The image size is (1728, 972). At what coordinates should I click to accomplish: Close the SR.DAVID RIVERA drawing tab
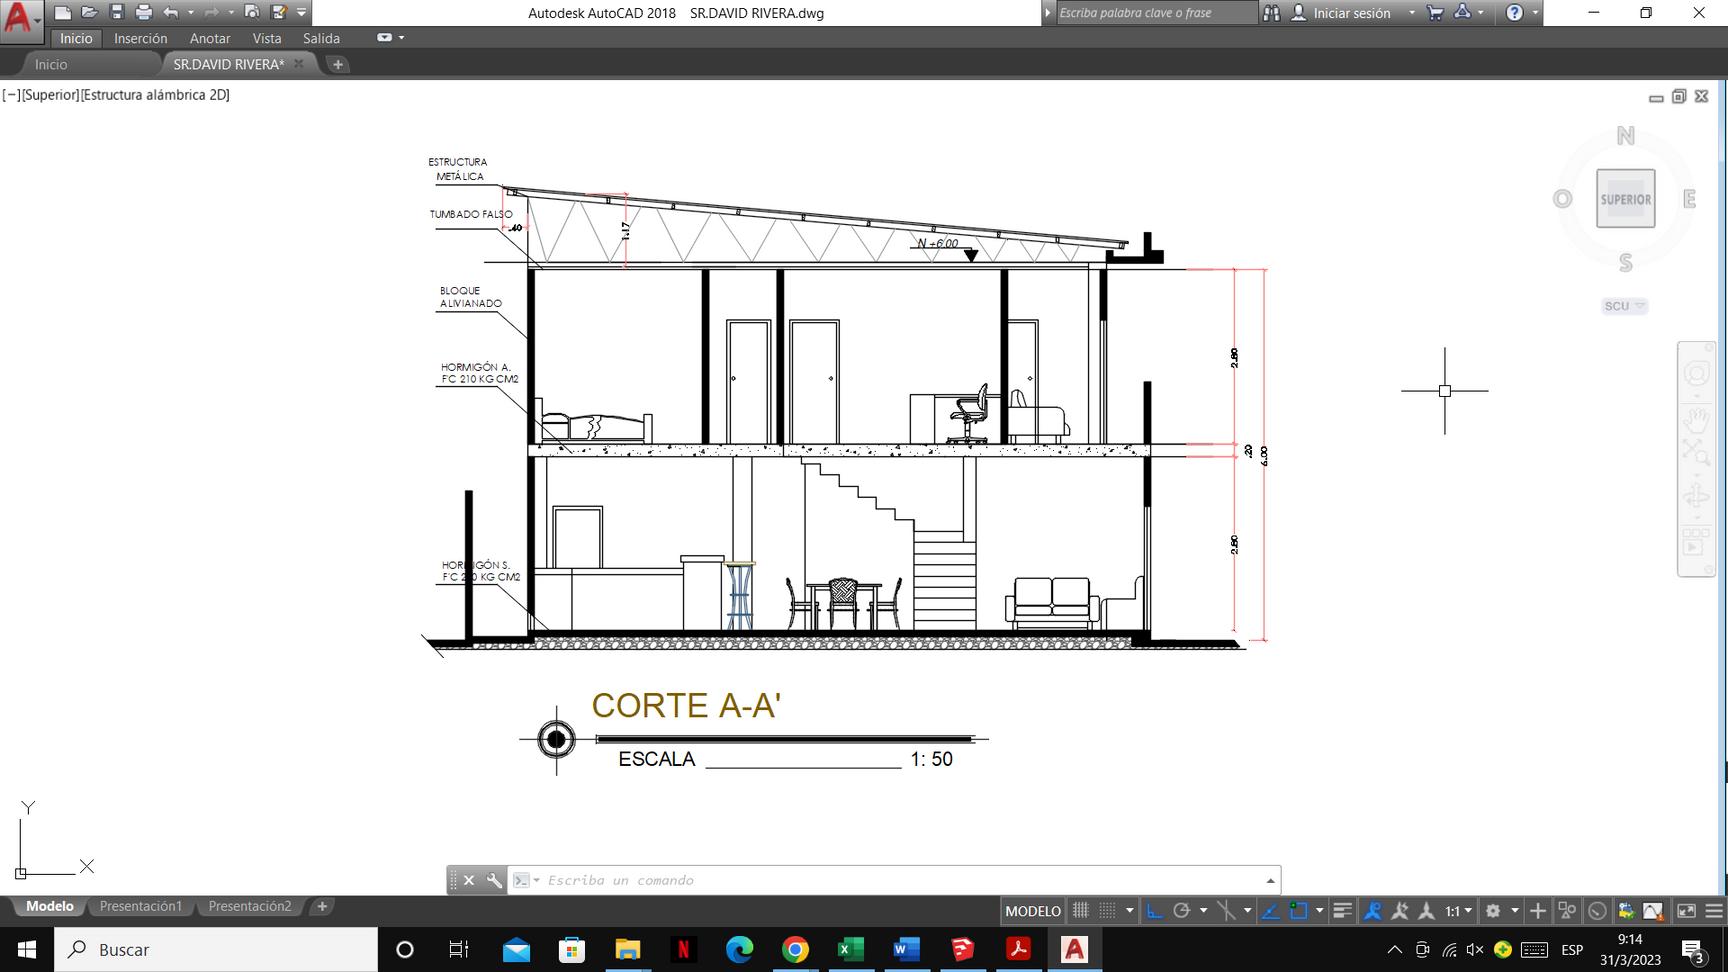pyautogui.click(x=298, y=64)
